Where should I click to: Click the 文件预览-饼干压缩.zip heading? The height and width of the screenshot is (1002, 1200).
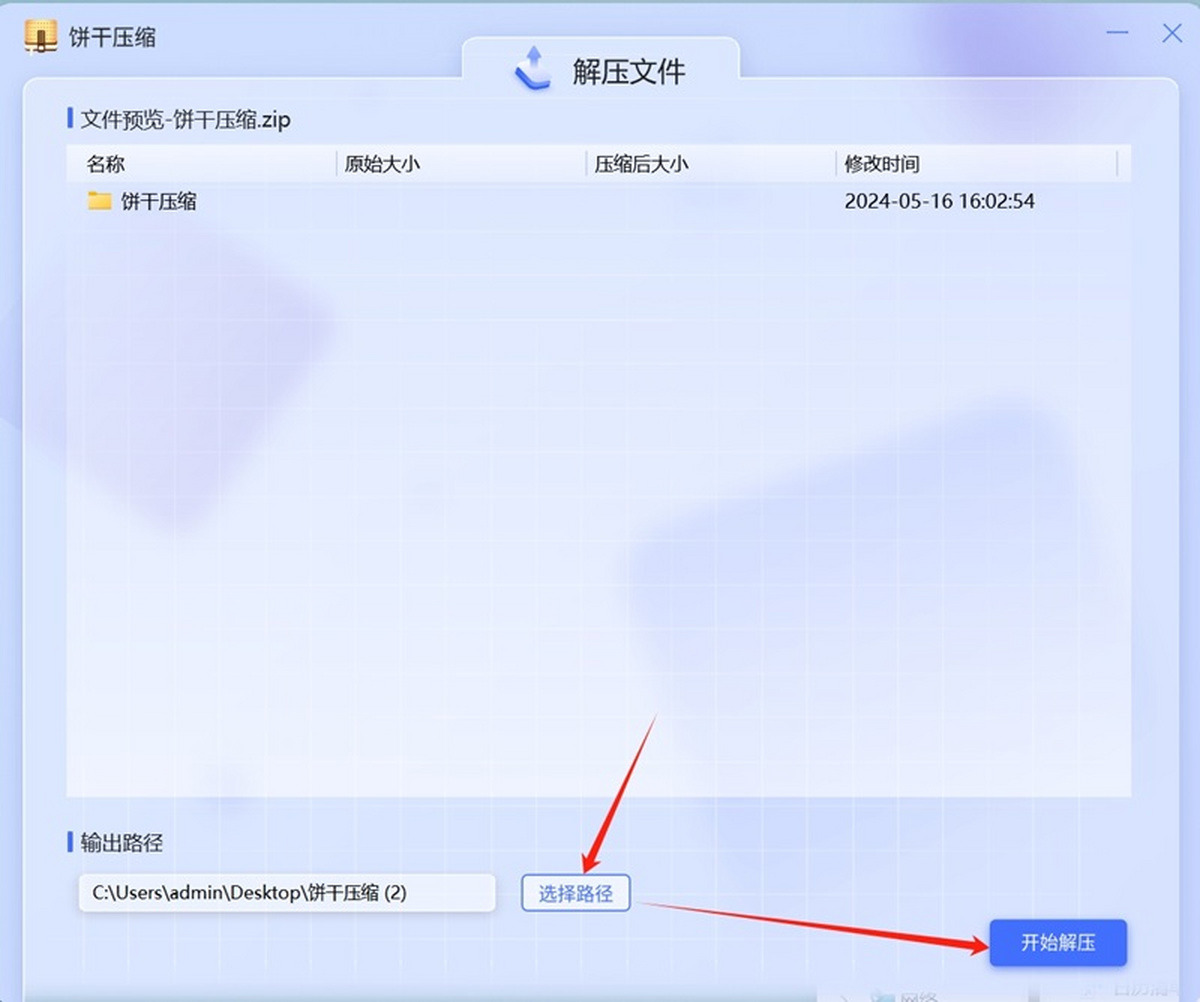[186, 121]
